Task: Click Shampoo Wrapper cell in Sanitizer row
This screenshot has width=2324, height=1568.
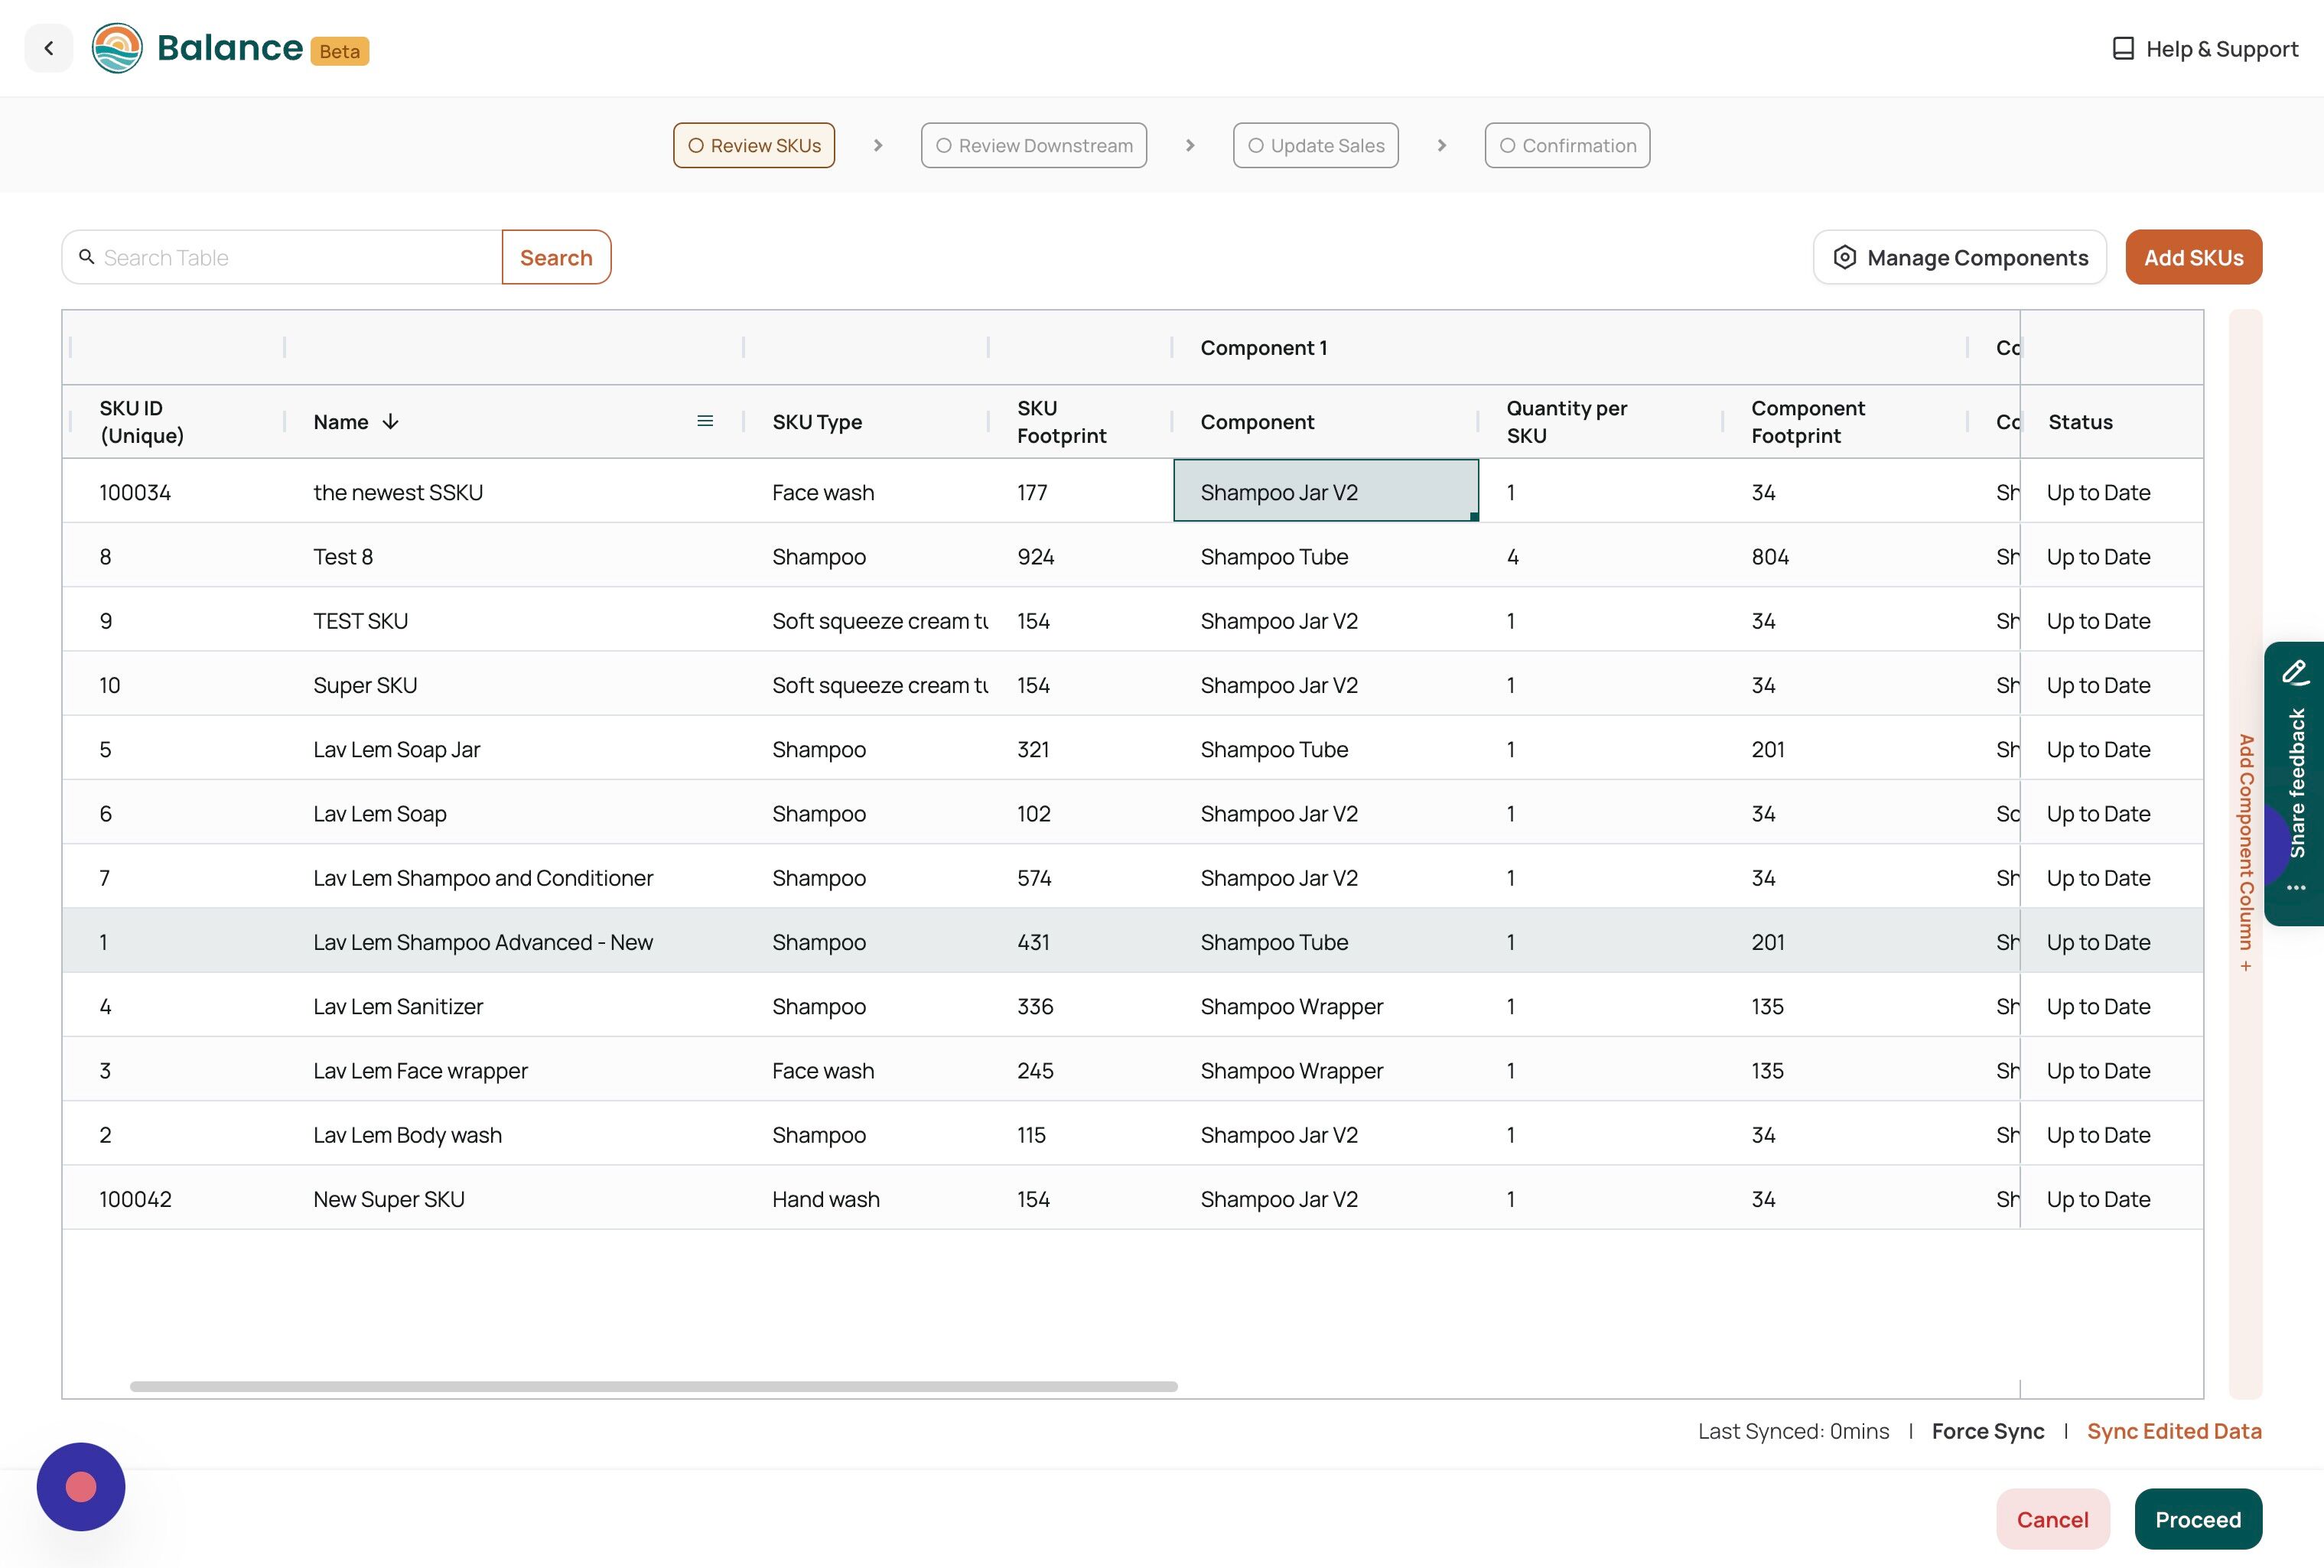Action: 1325,1005
